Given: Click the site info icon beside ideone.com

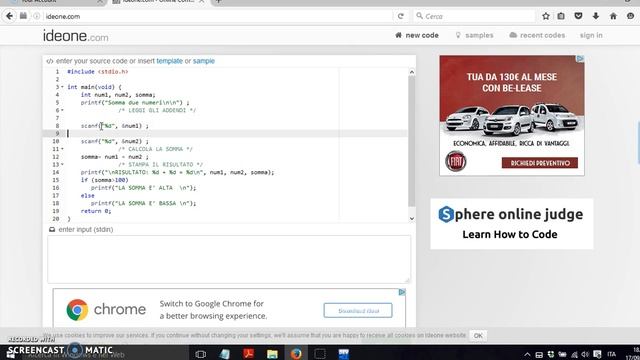Looking at the screenshot, I should (x=36, y=16).
